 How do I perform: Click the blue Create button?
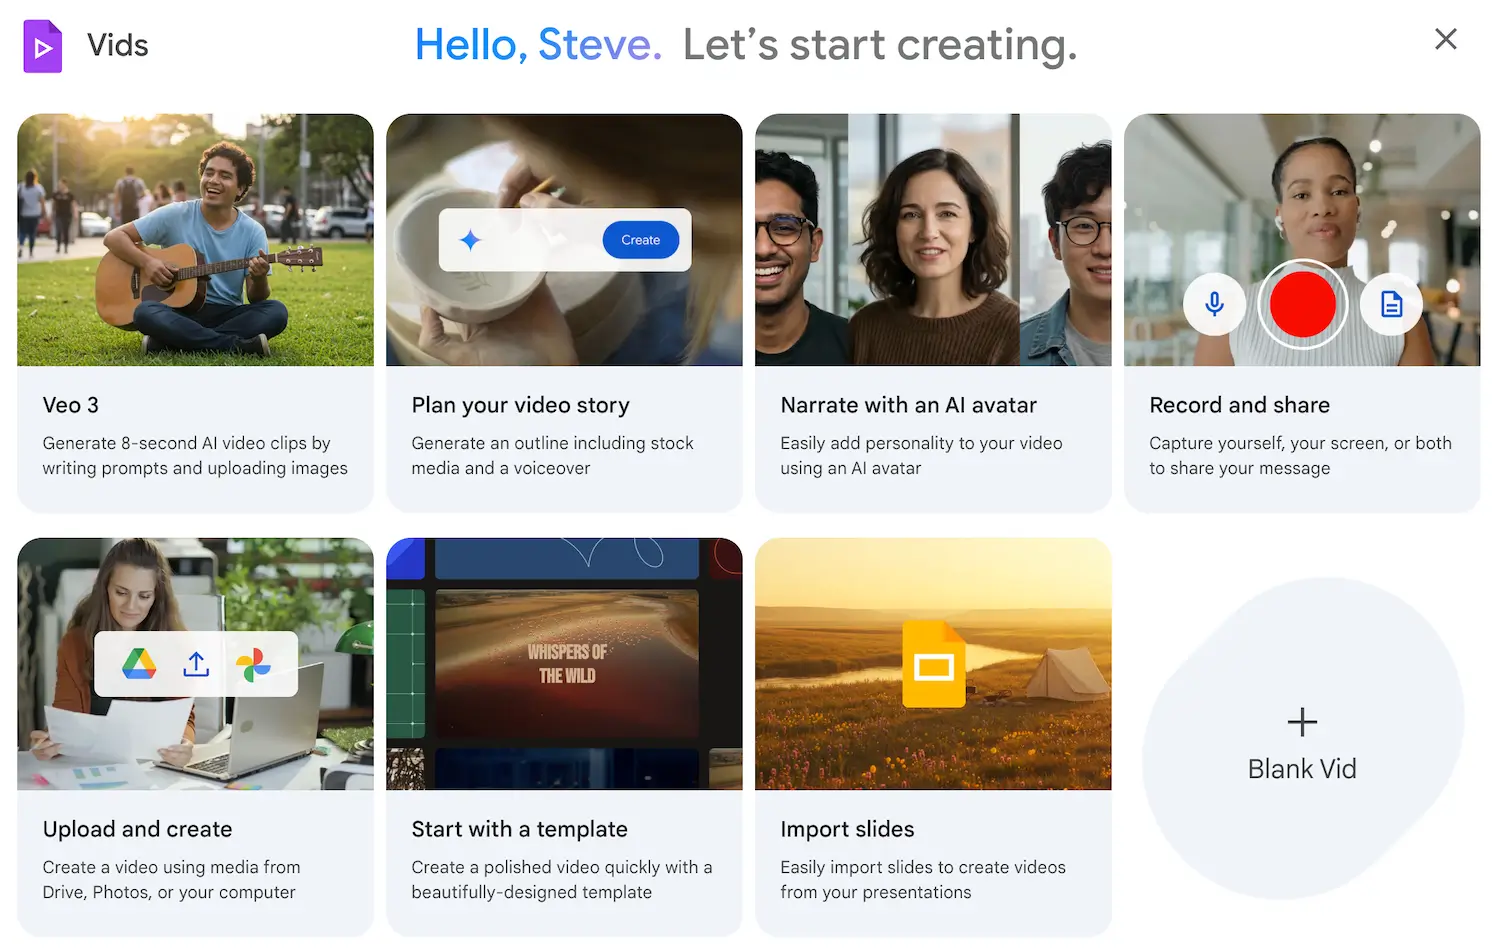(x=640, y=240)
